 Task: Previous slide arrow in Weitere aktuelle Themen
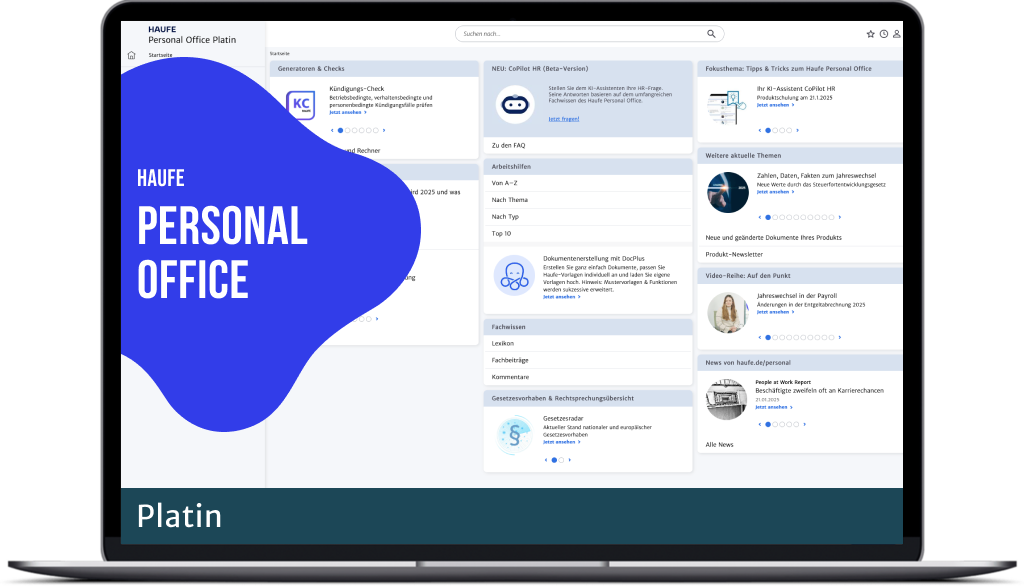[760, 218]
